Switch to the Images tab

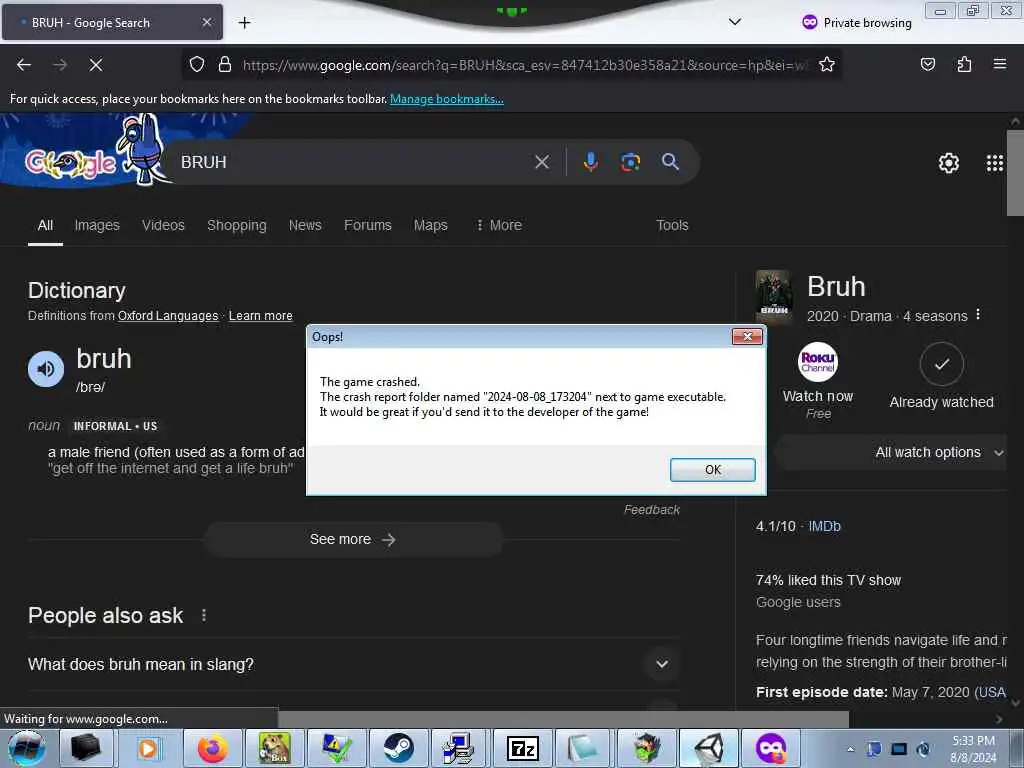click(x=97, y=225)
